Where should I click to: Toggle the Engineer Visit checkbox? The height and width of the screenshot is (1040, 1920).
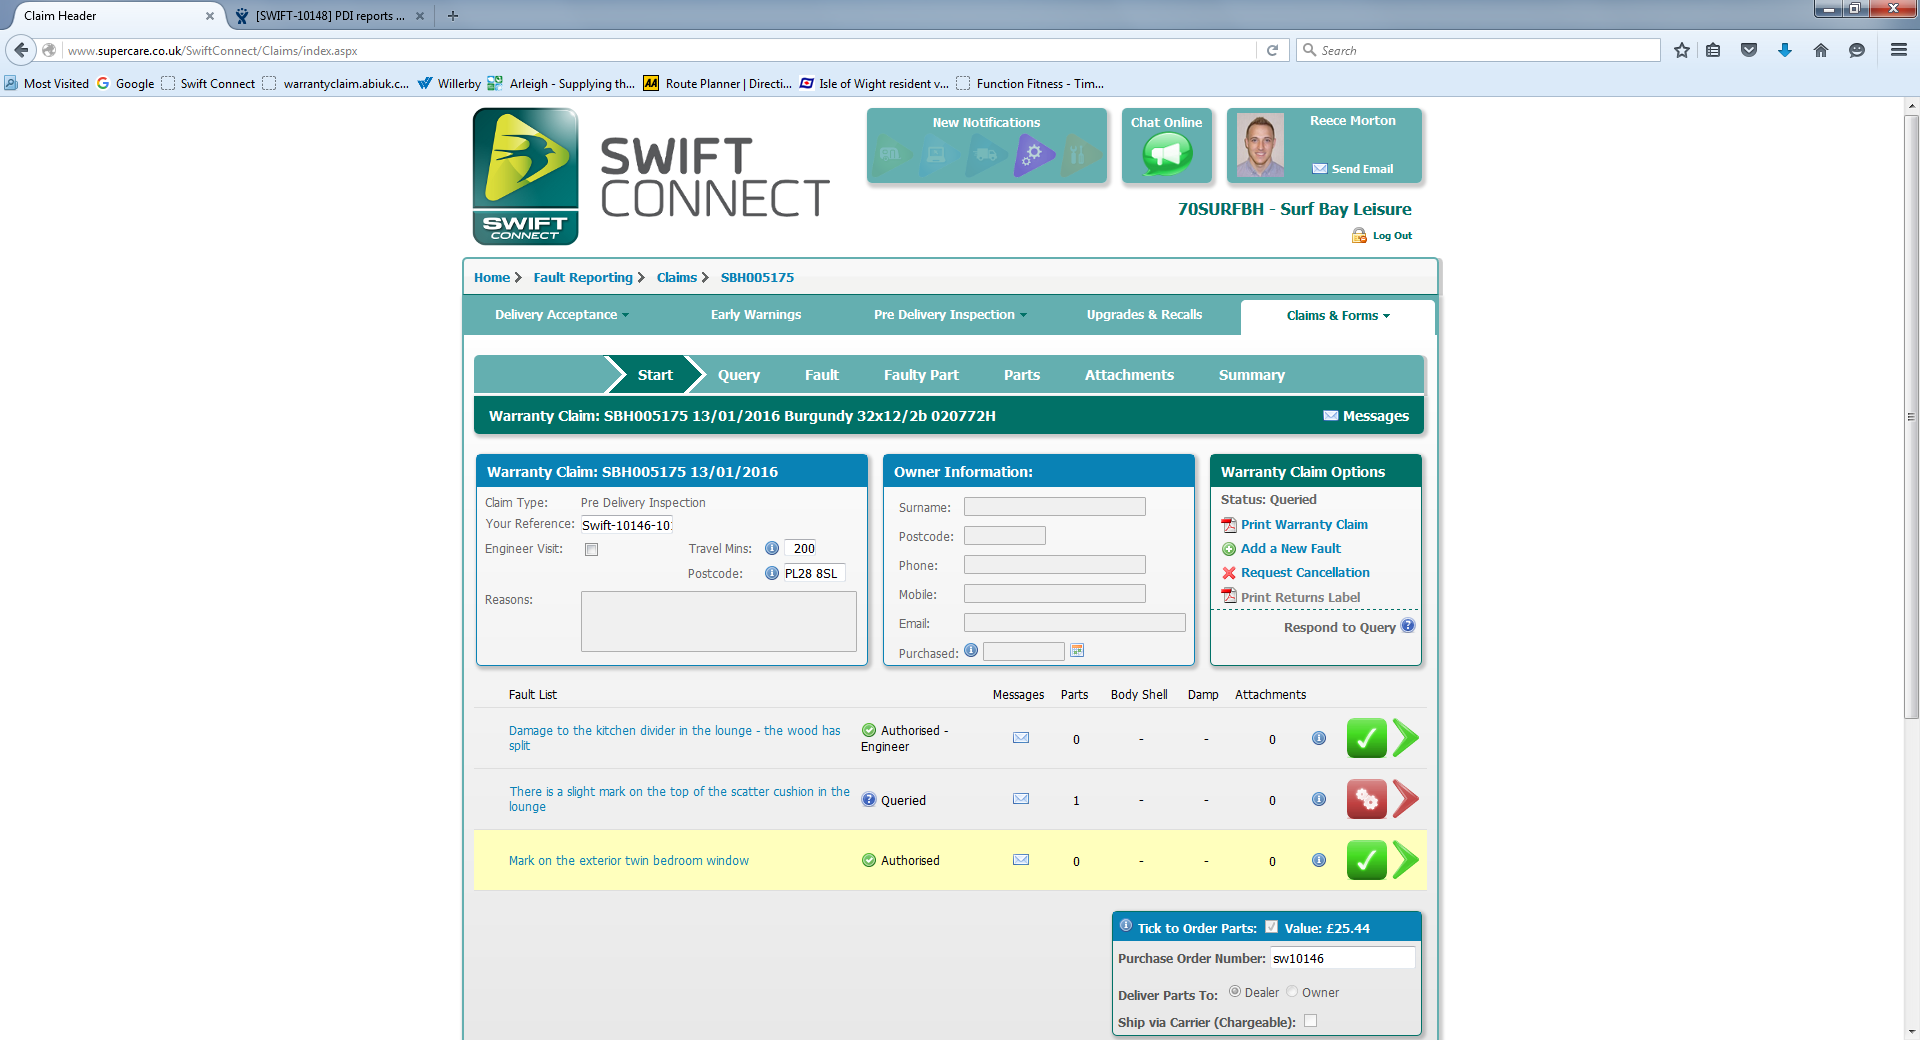[x=592, y=549]
